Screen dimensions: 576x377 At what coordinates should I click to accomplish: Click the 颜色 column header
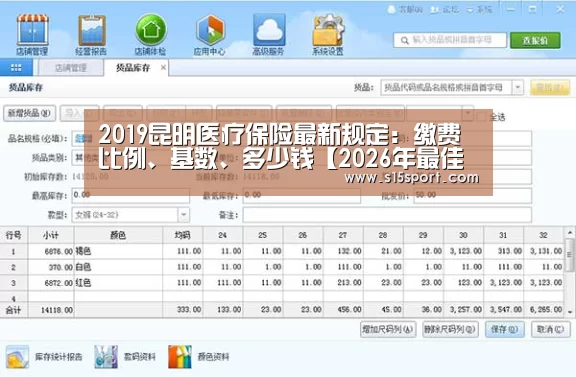coord(118,235)
